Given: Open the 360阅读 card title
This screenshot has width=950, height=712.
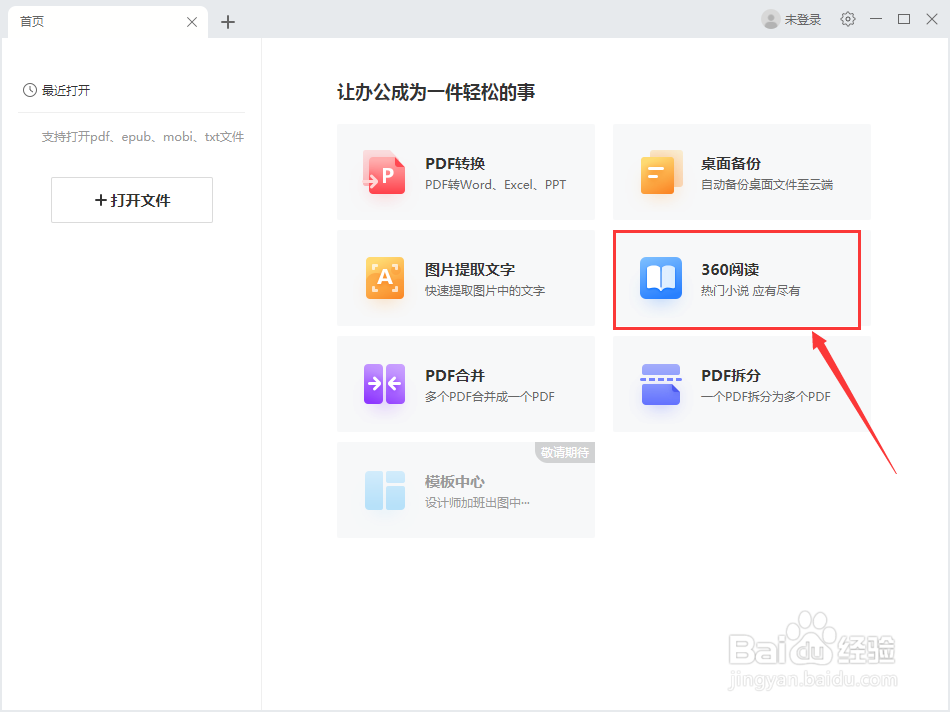Looking at the screenshot, I should coord(730,270).
